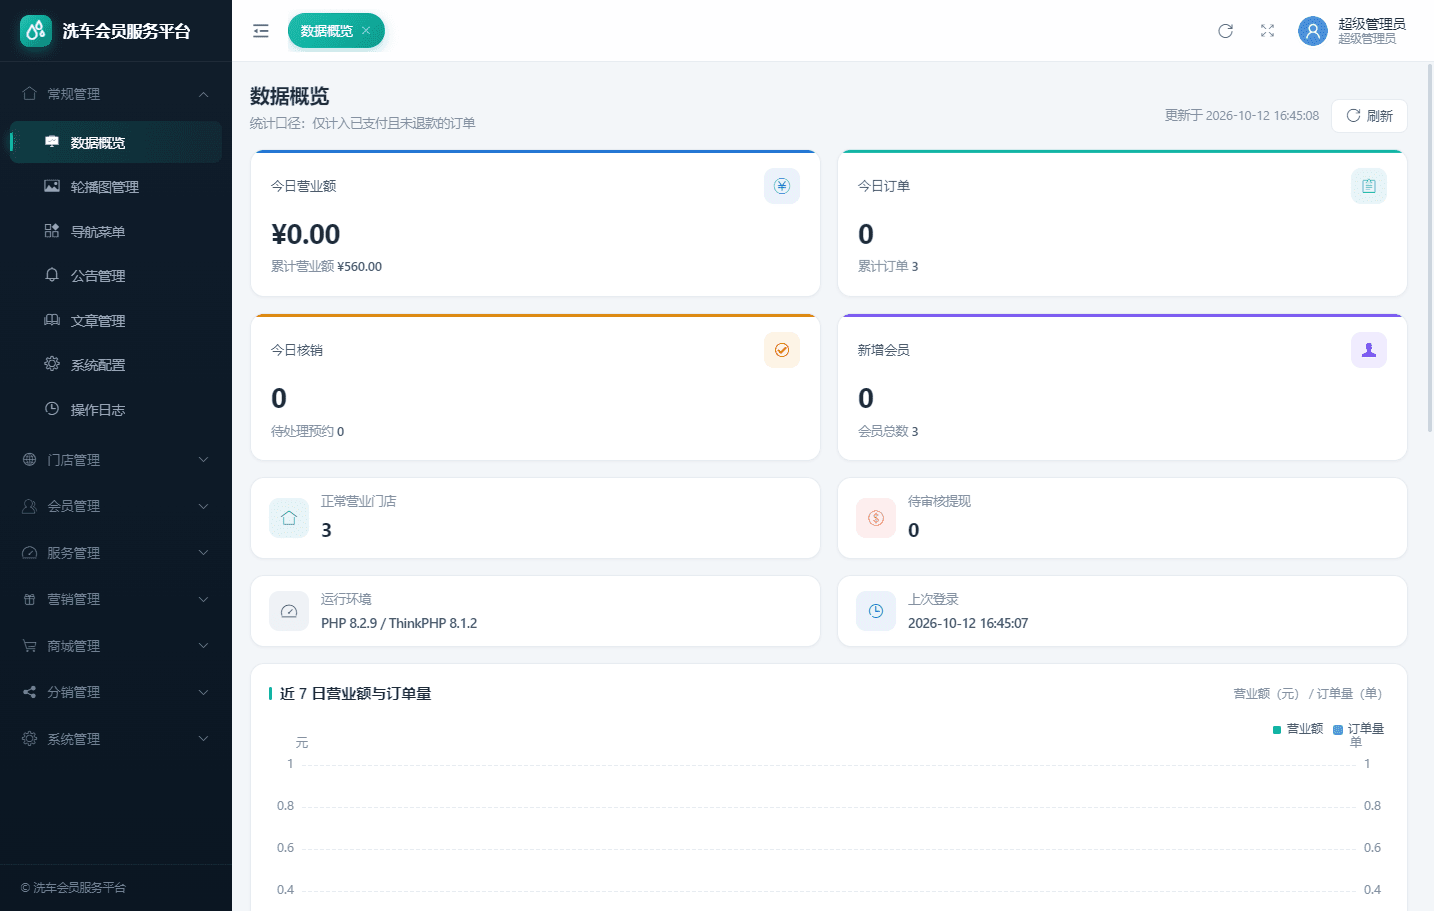The image size is (1434, 911).
Task: Click the sidebar collapse icon in header
Action: [261, 31]
